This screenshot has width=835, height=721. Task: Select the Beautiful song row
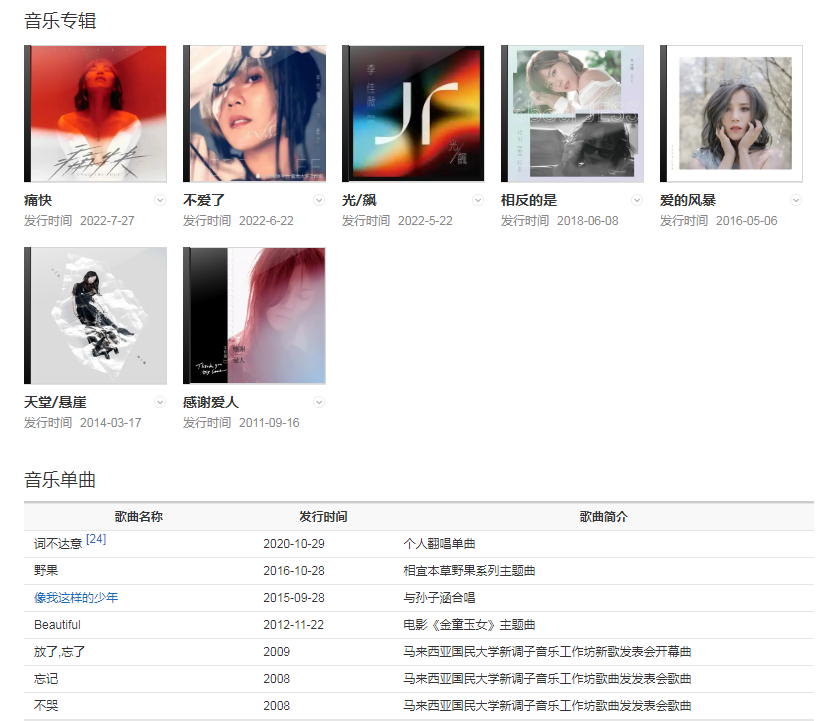tap(57, 625)
